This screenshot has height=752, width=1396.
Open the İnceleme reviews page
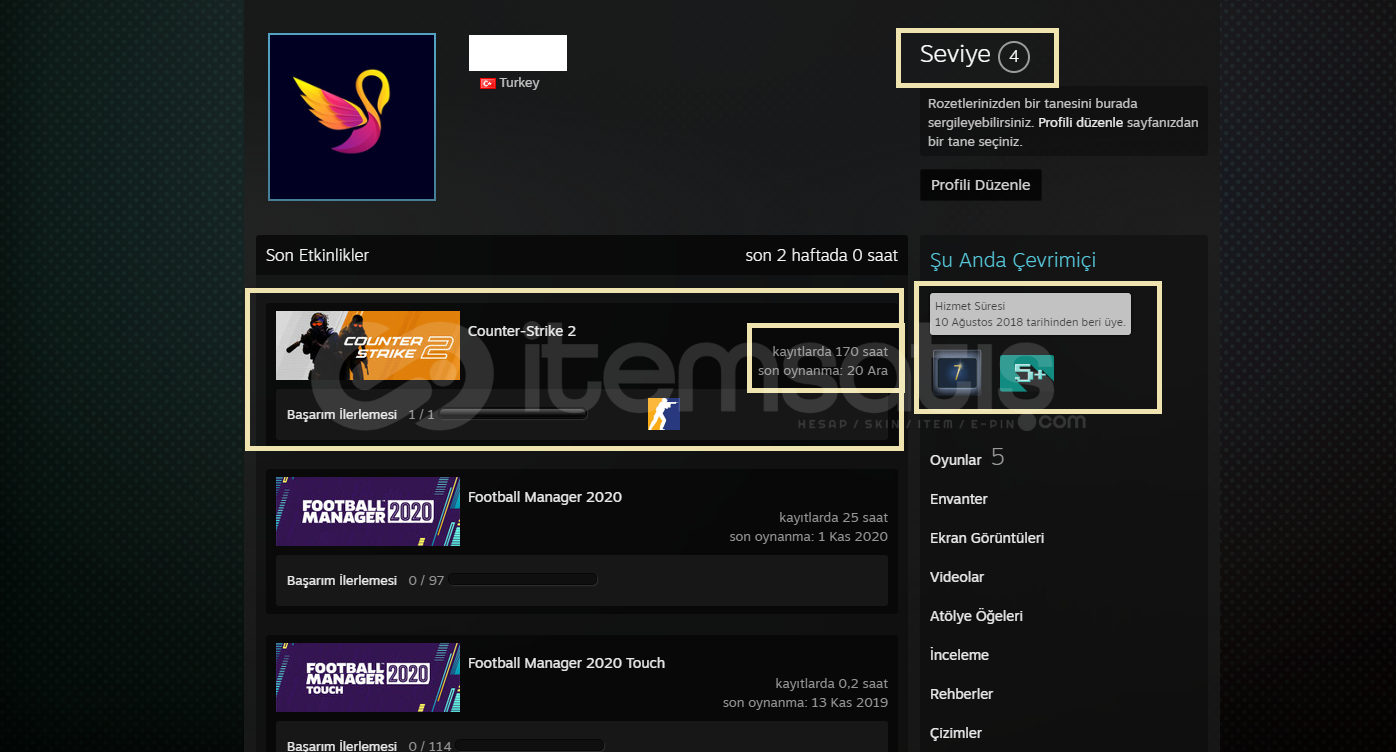point(959,655)
